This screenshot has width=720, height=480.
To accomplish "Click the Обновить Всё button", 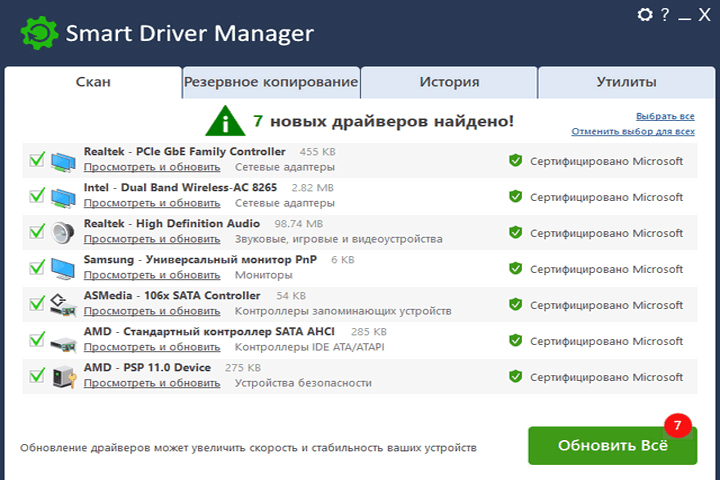I will coord(613,446).
